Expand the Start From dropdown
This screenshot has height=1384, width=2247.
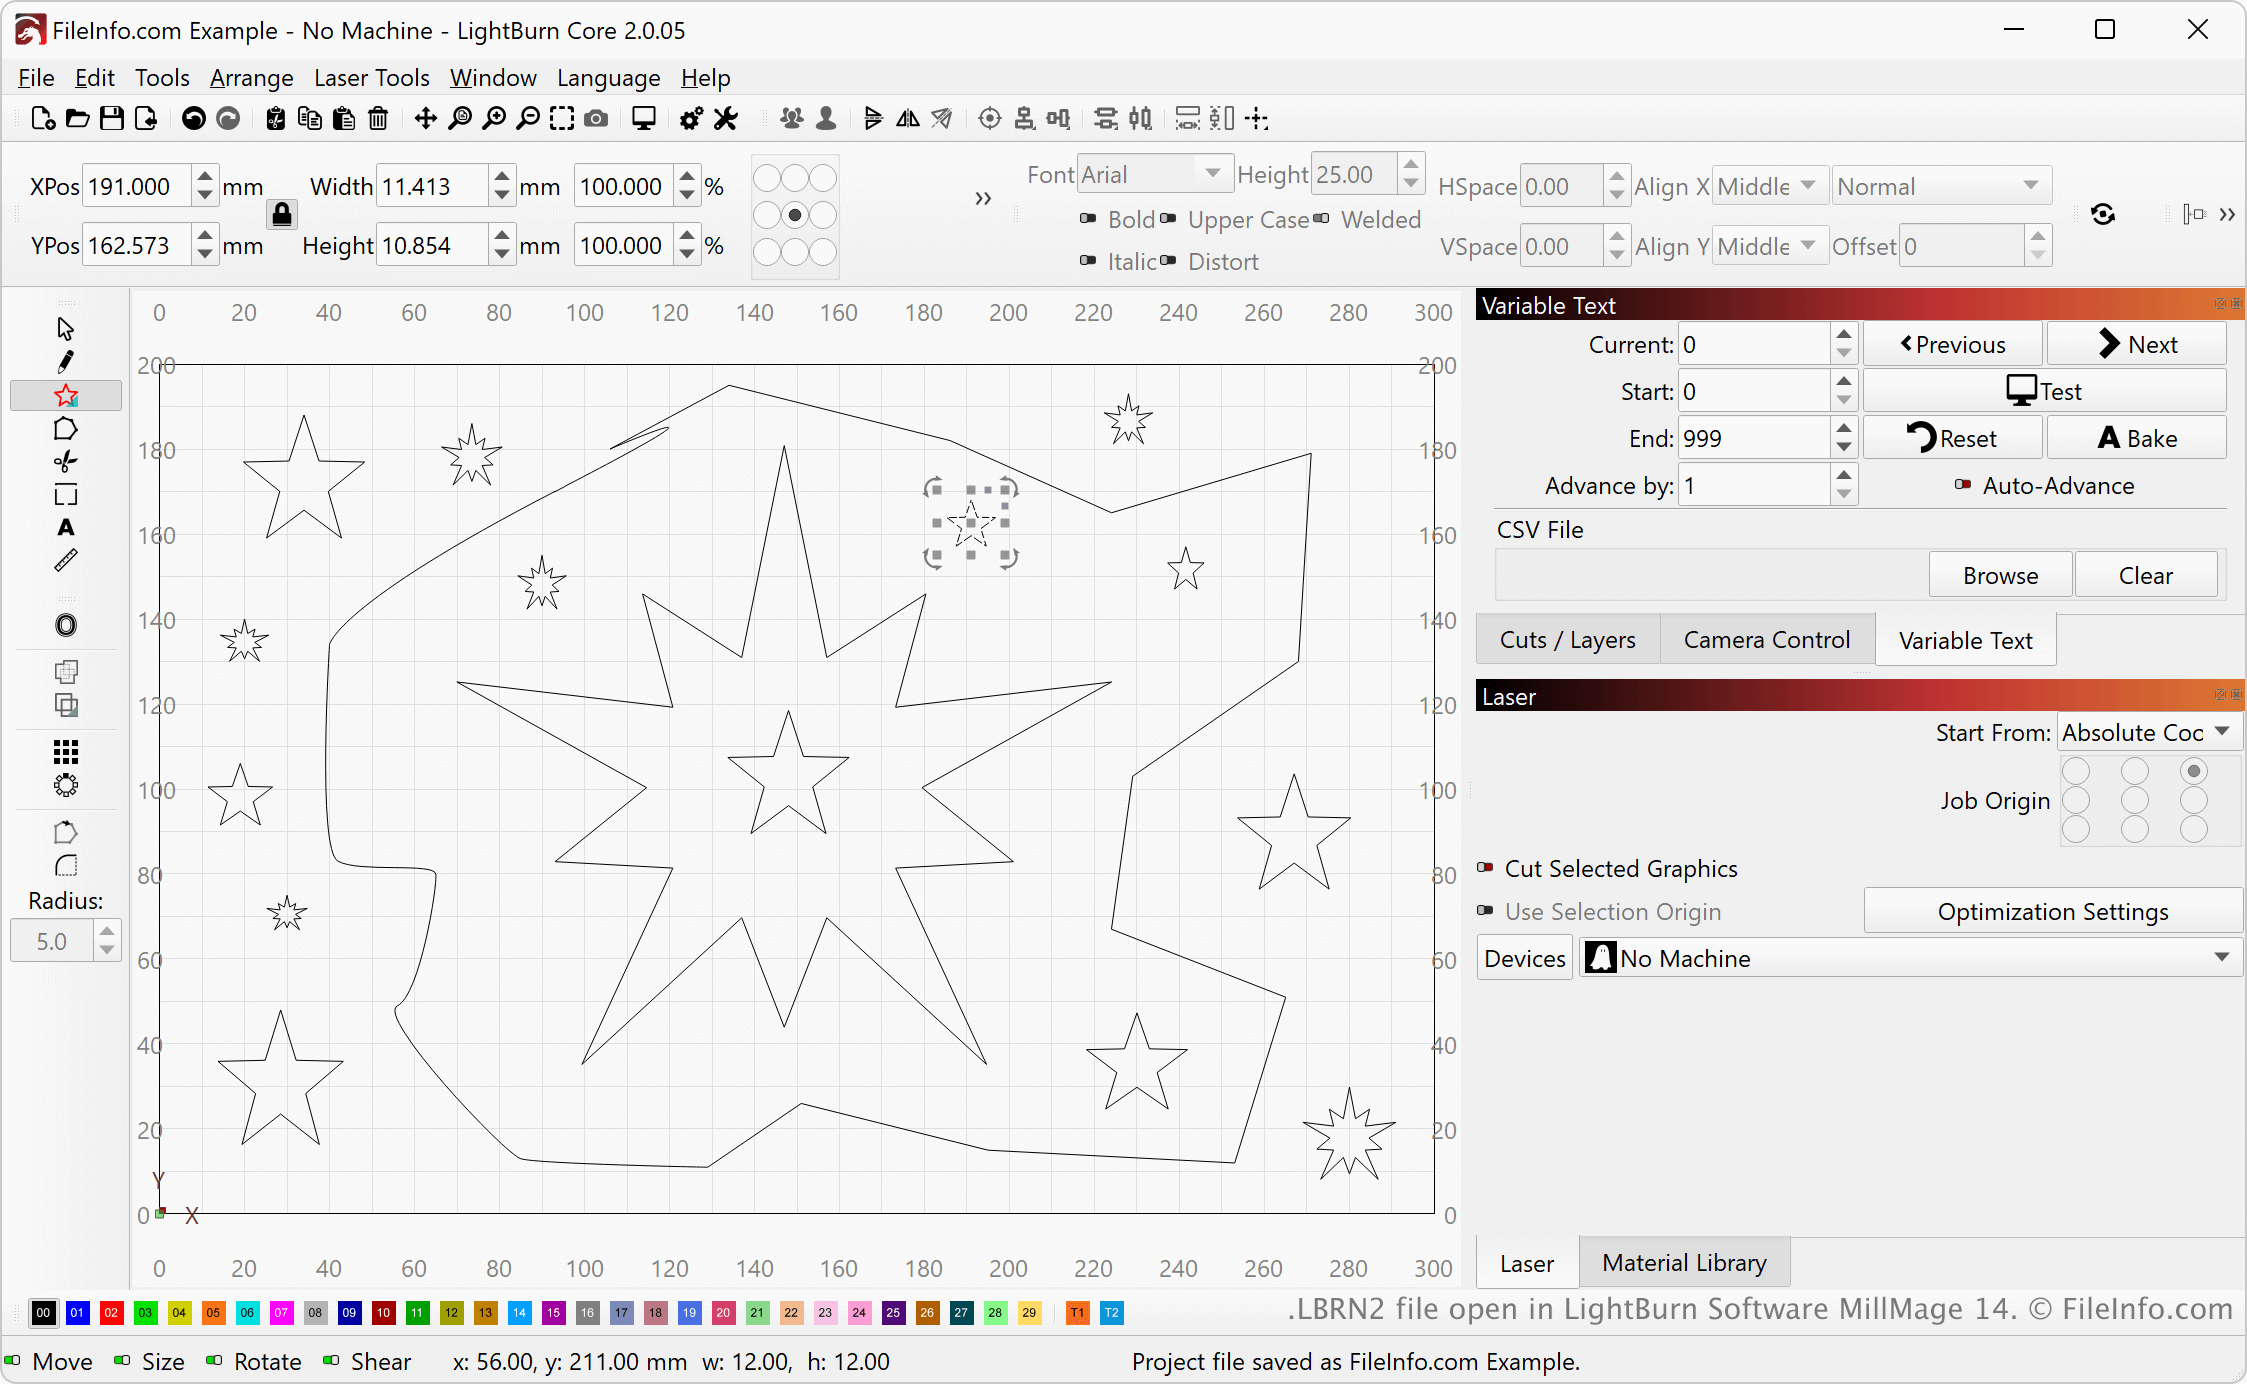click(2148, 732)
